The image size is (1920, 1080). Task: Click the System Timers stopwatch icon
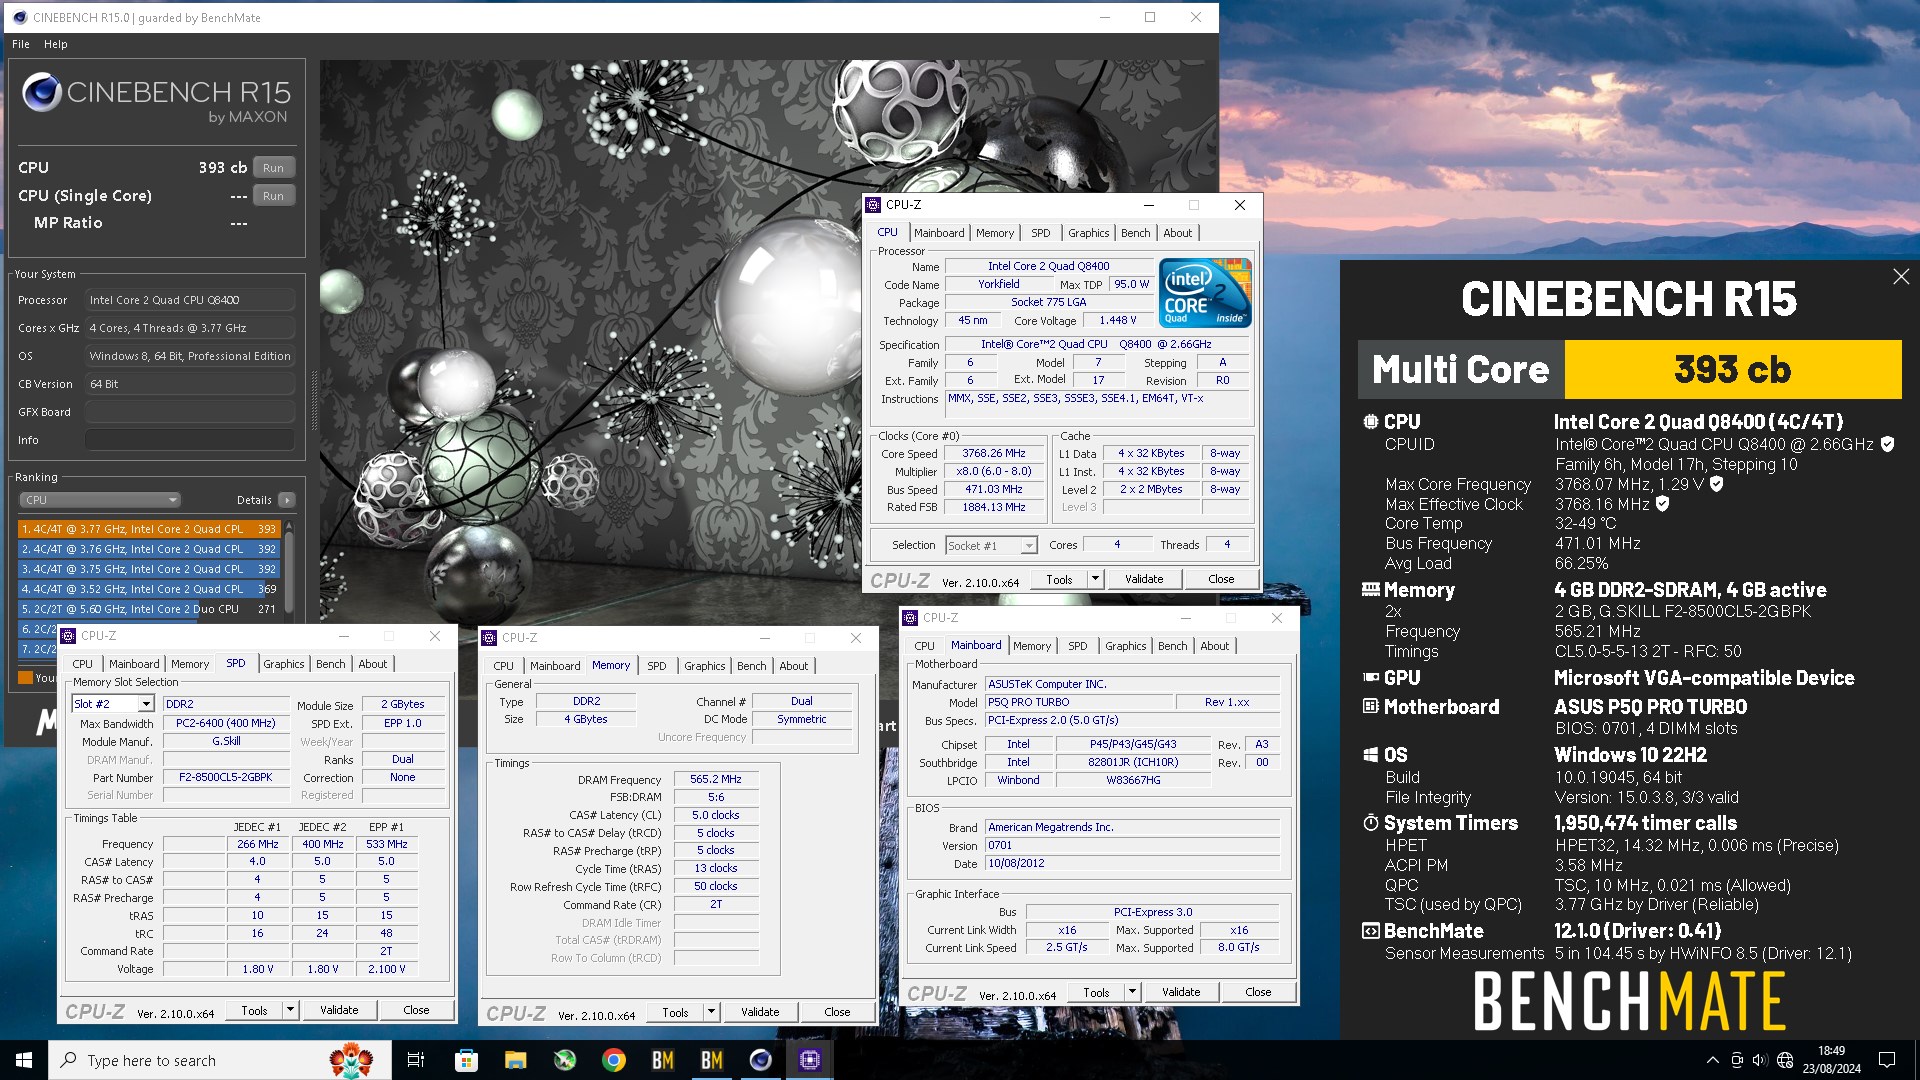click(1370, 823)
